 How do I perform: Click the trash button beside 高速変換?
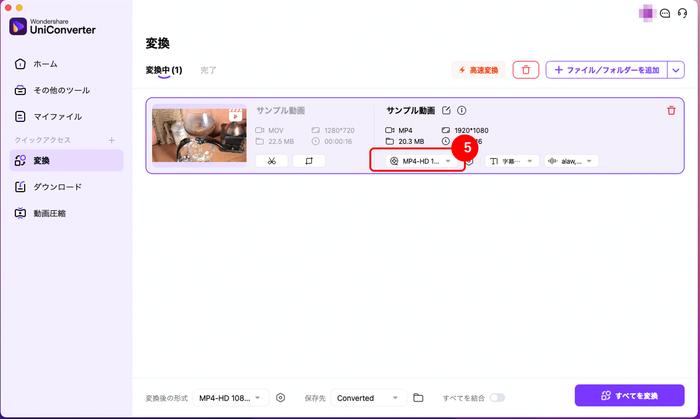pos(525,70)
